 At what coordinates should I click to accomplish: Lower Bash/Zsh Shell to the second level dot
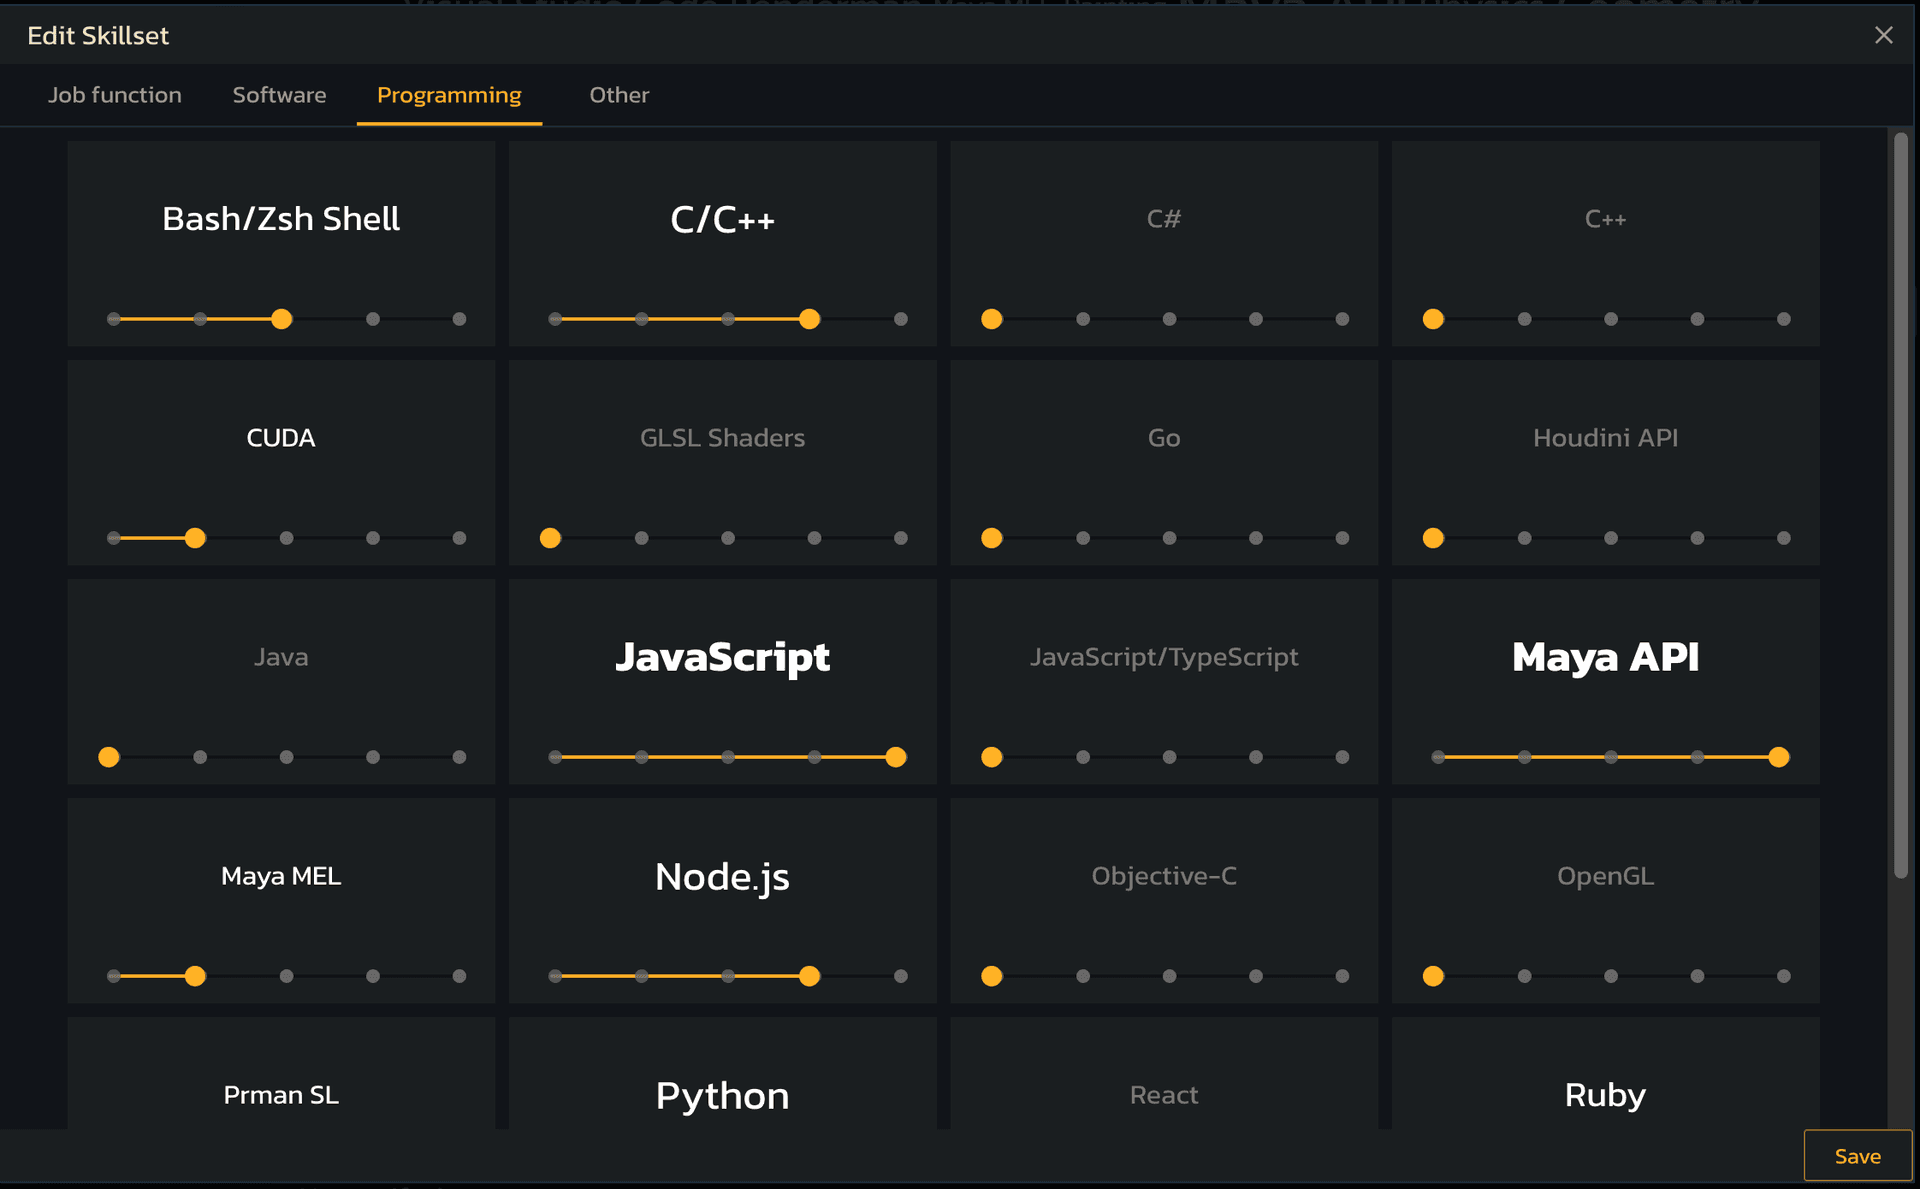tap(200, 319)
